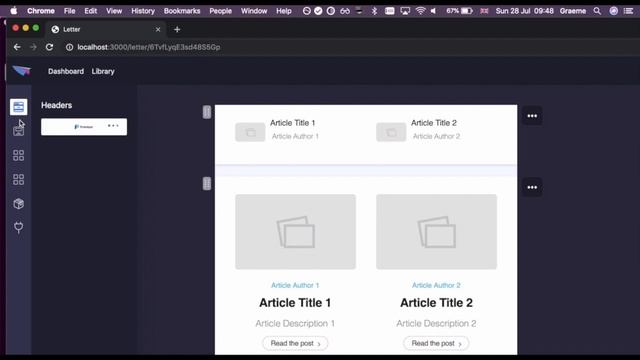The image size is (640, 360).
Task: Click Read the post under Article Title 2
Action: 436,343
